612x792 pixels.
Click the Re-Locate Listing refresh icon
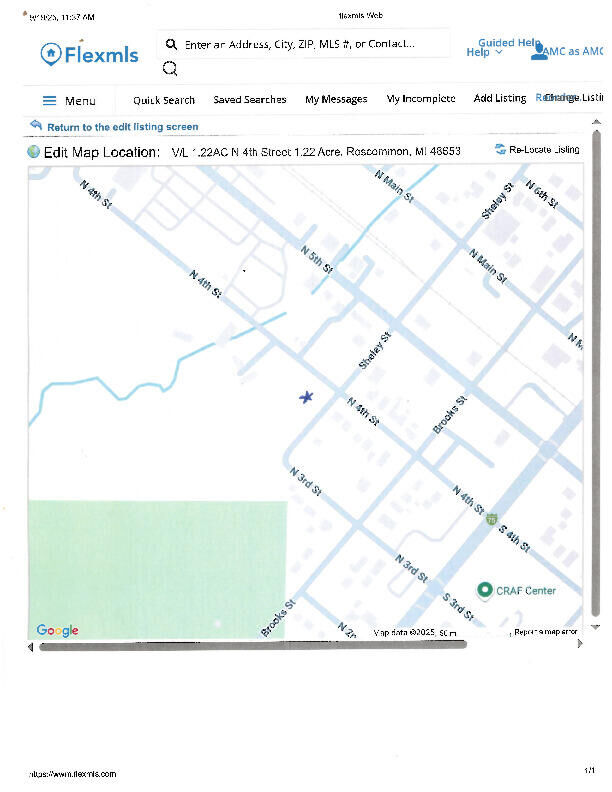500,150
